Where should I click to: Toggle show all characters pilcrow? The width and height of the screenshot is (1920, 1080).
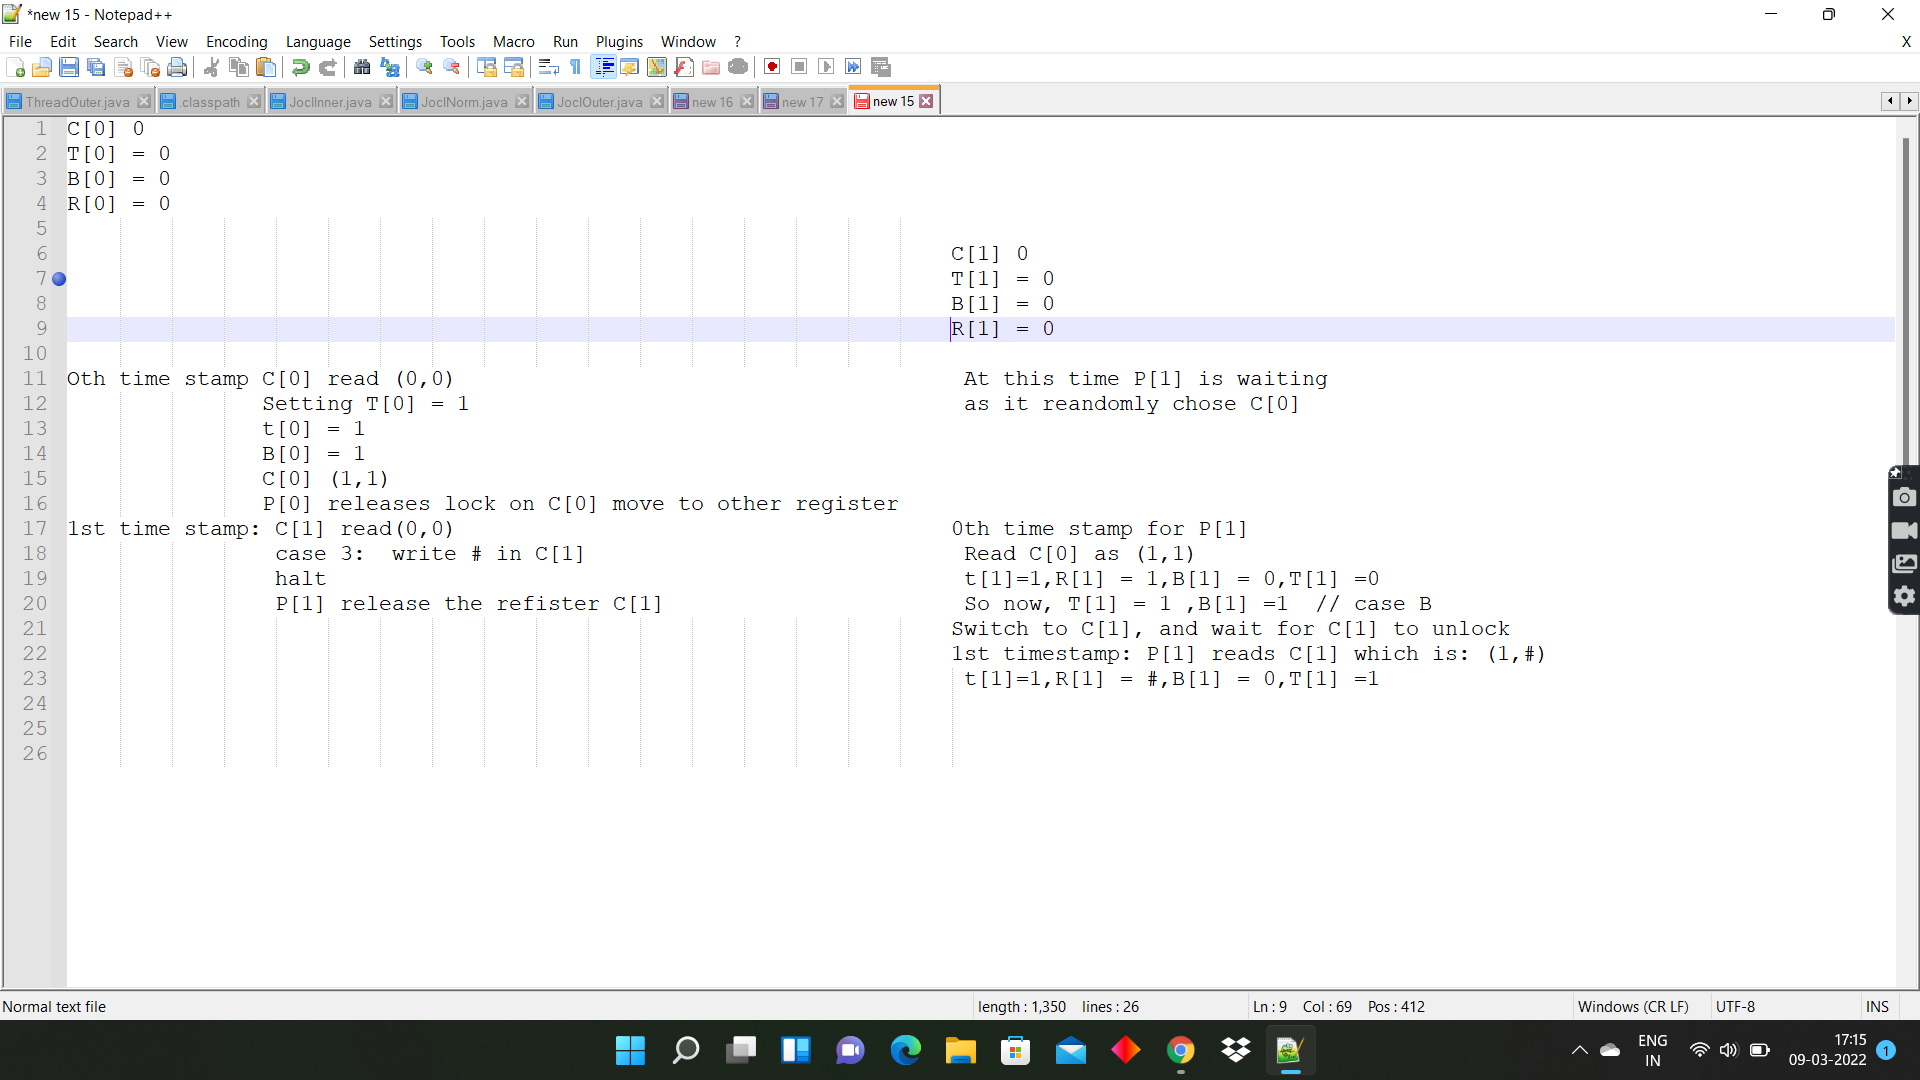click(576, 67)
